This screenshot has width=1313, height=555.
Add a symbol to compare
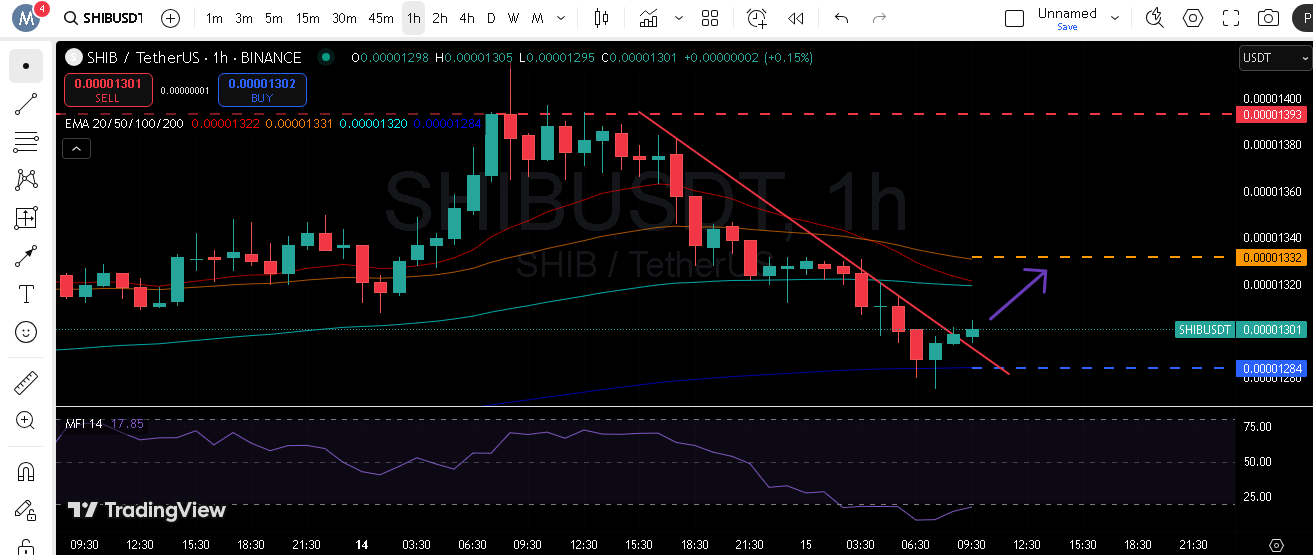click(171, 18)
